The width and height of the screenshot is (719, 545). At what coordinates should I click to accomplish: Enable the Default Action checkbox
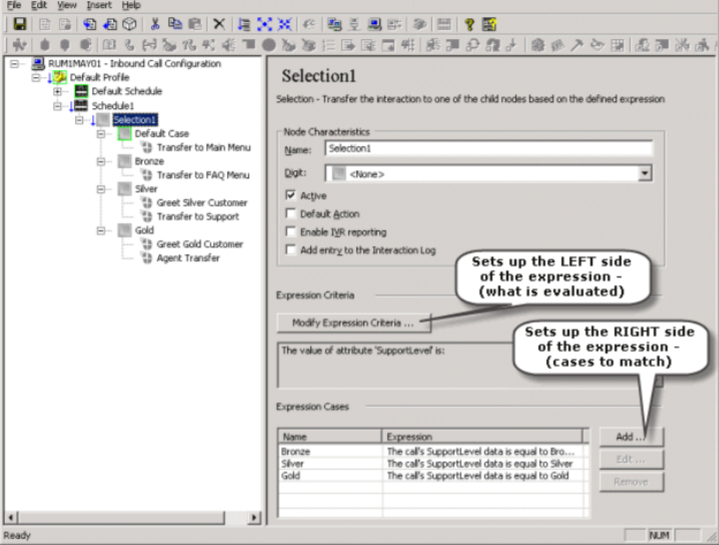coord(291,214)
